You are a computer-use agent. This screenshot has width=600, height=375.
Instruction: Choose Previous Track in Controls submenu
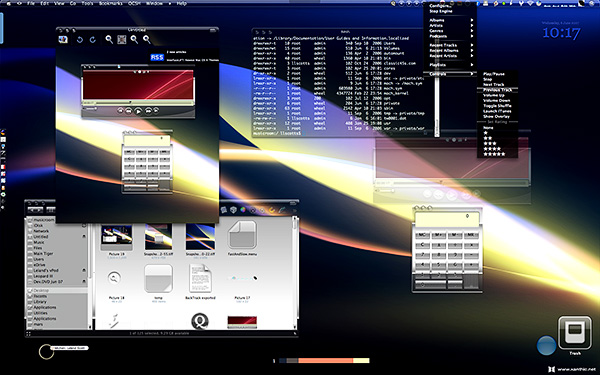[x=497, y=90]
